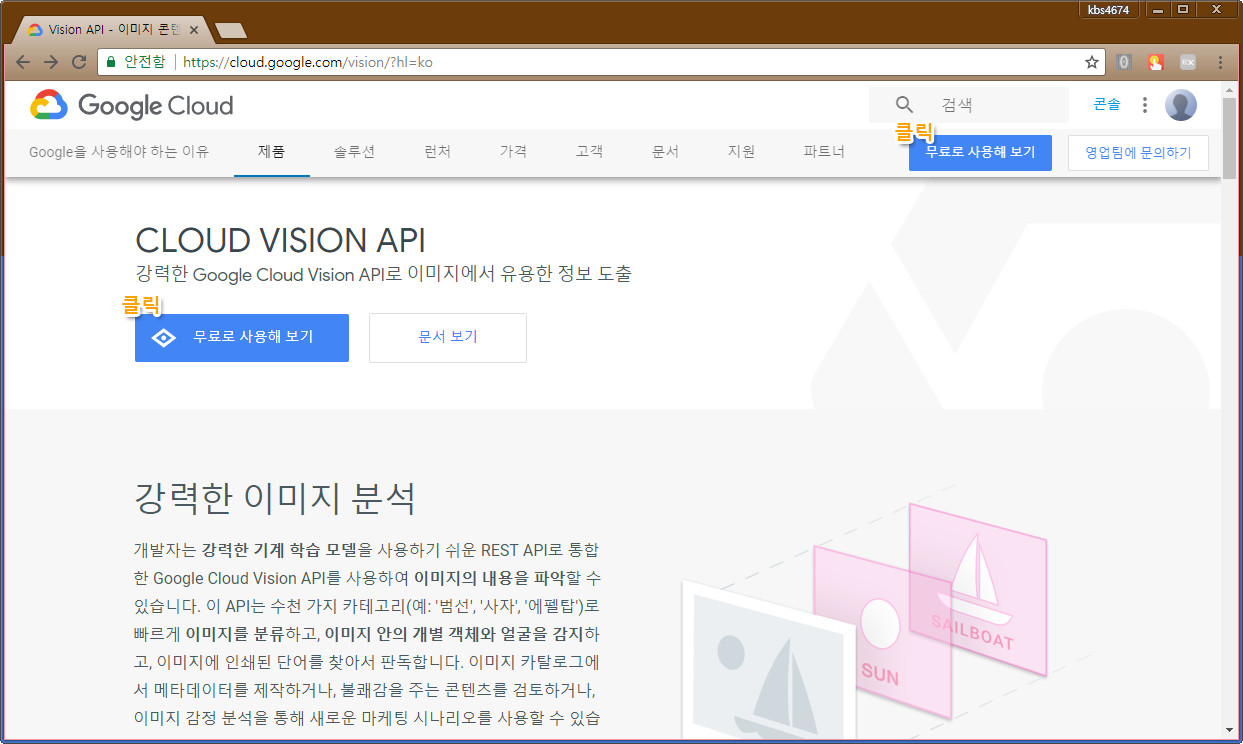The height and width of the screenshot is (744, 1243).
Task: View site security padlock info
Action: (111, 62)
